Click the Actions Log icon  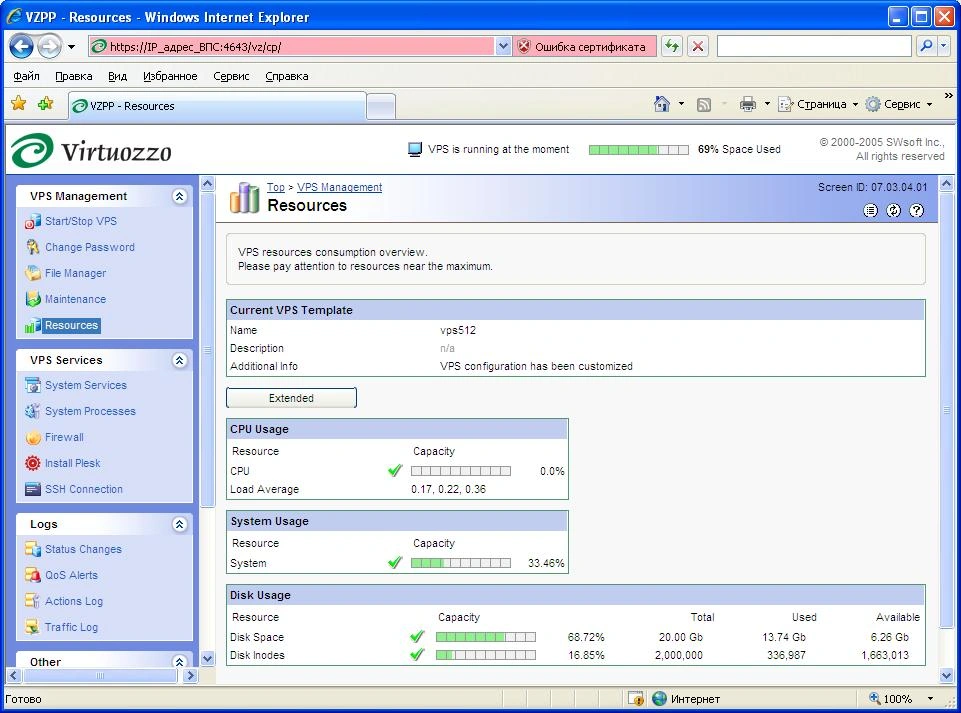[32, 601]
